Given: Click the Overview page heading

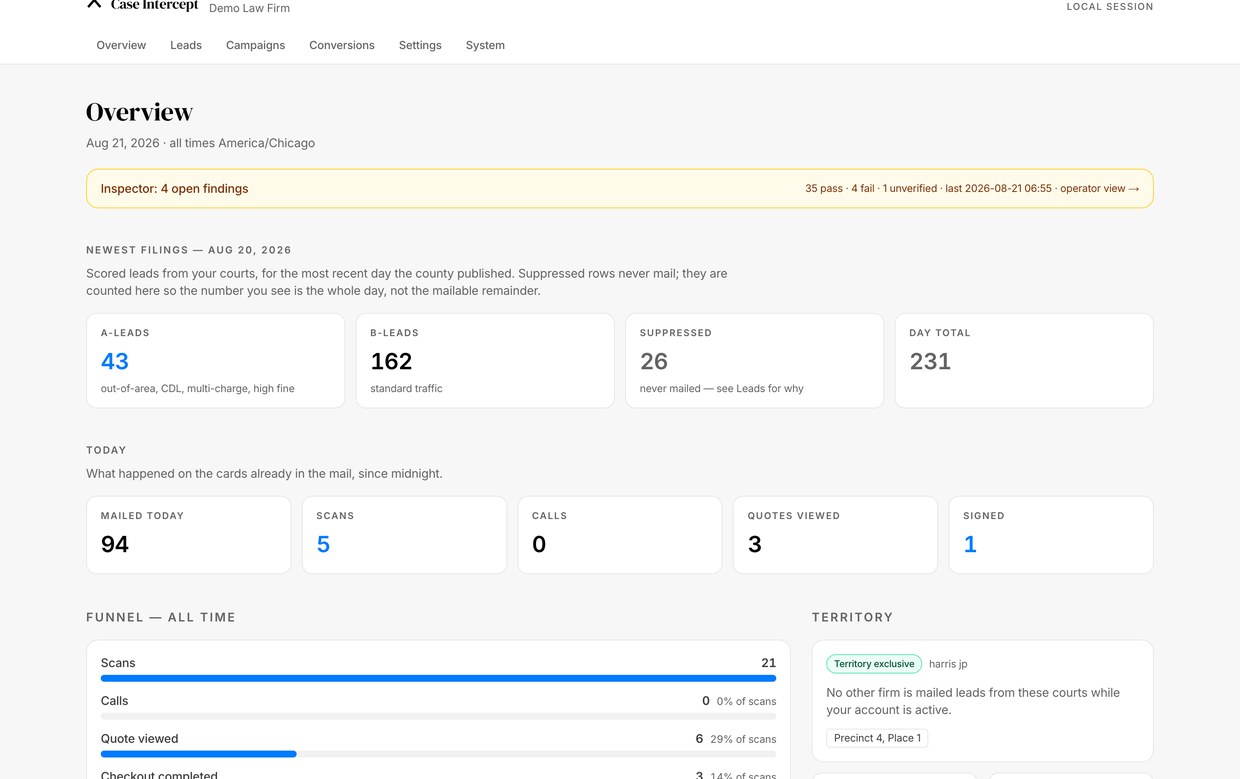Looking at the screenshot, I should click(139, 112).
